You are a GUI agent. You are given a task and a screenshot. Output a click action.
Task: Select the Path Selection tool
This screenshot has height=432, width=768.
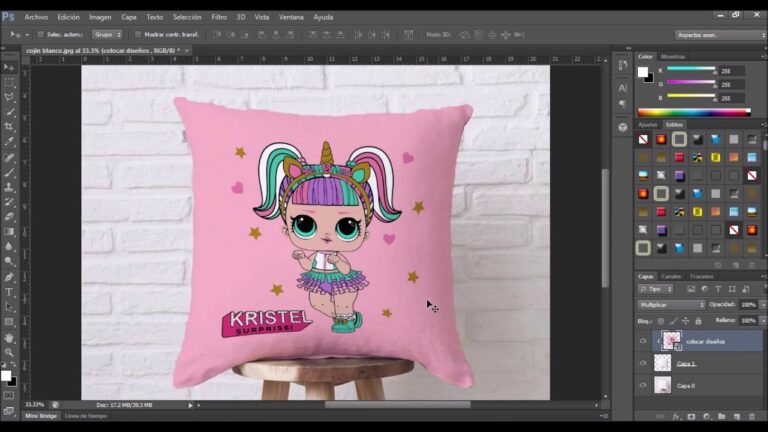tap(9, 307)
